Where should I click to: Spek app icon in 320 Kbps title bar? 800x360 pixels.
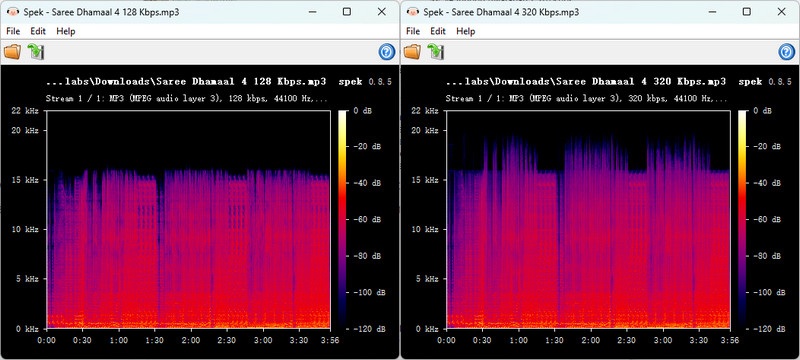pos(413,12)
